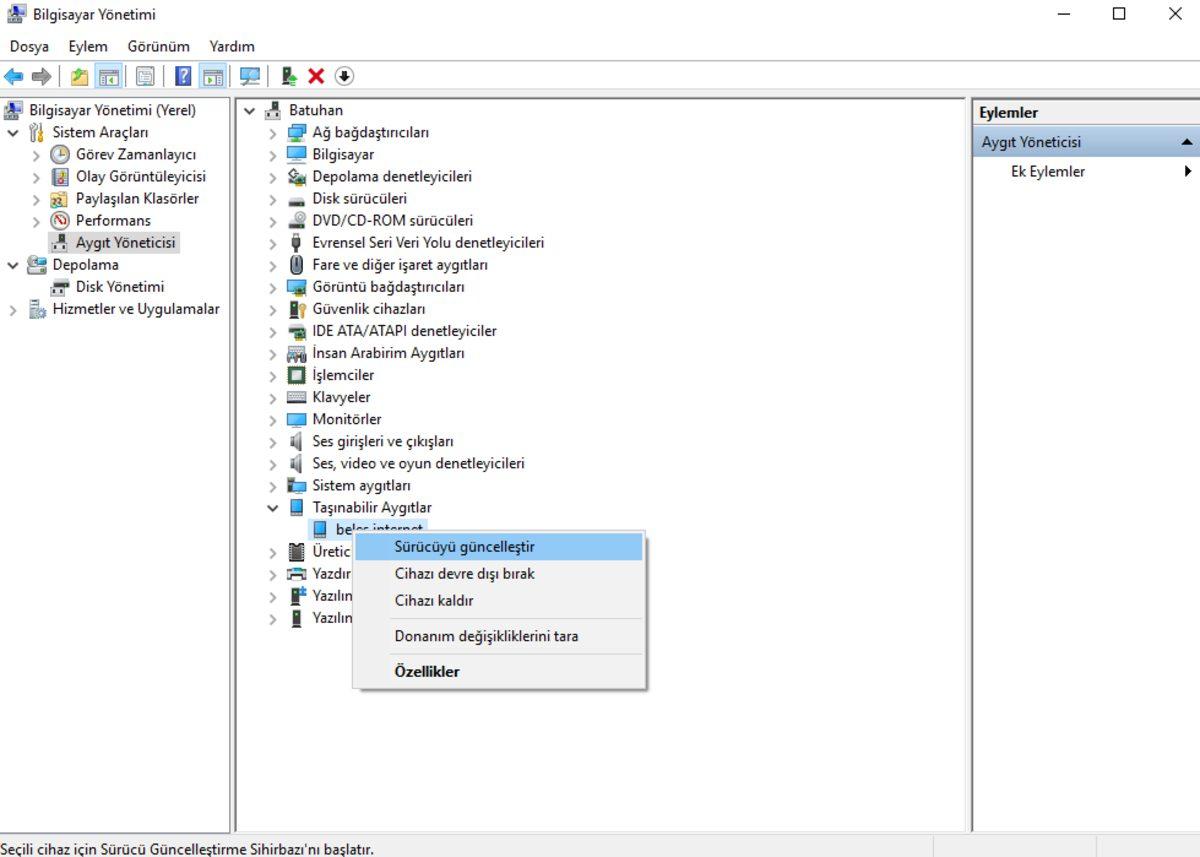Screen dimensions: 1200x857
Task: Select Cihazı kaldır in context menu
Action: pos(434,601)
